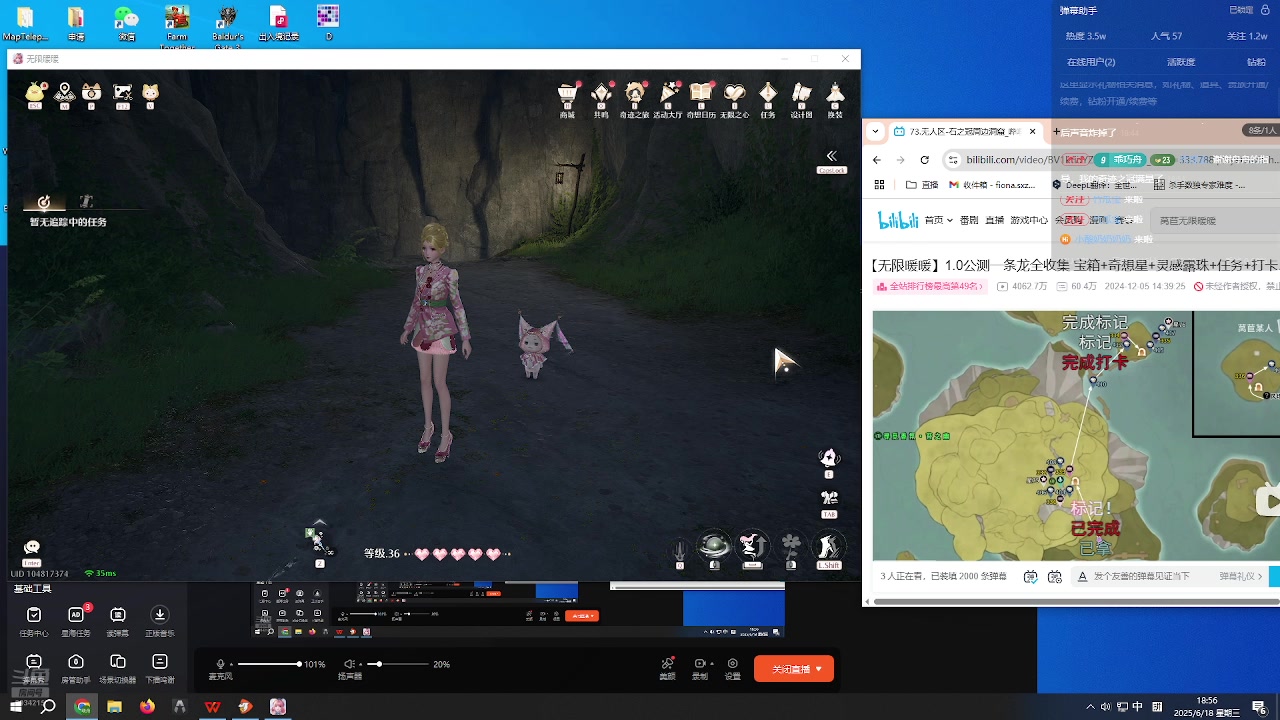Open Firefox from the taskbar
Viewport: 1280px width, 720px height.
[148, 707]
